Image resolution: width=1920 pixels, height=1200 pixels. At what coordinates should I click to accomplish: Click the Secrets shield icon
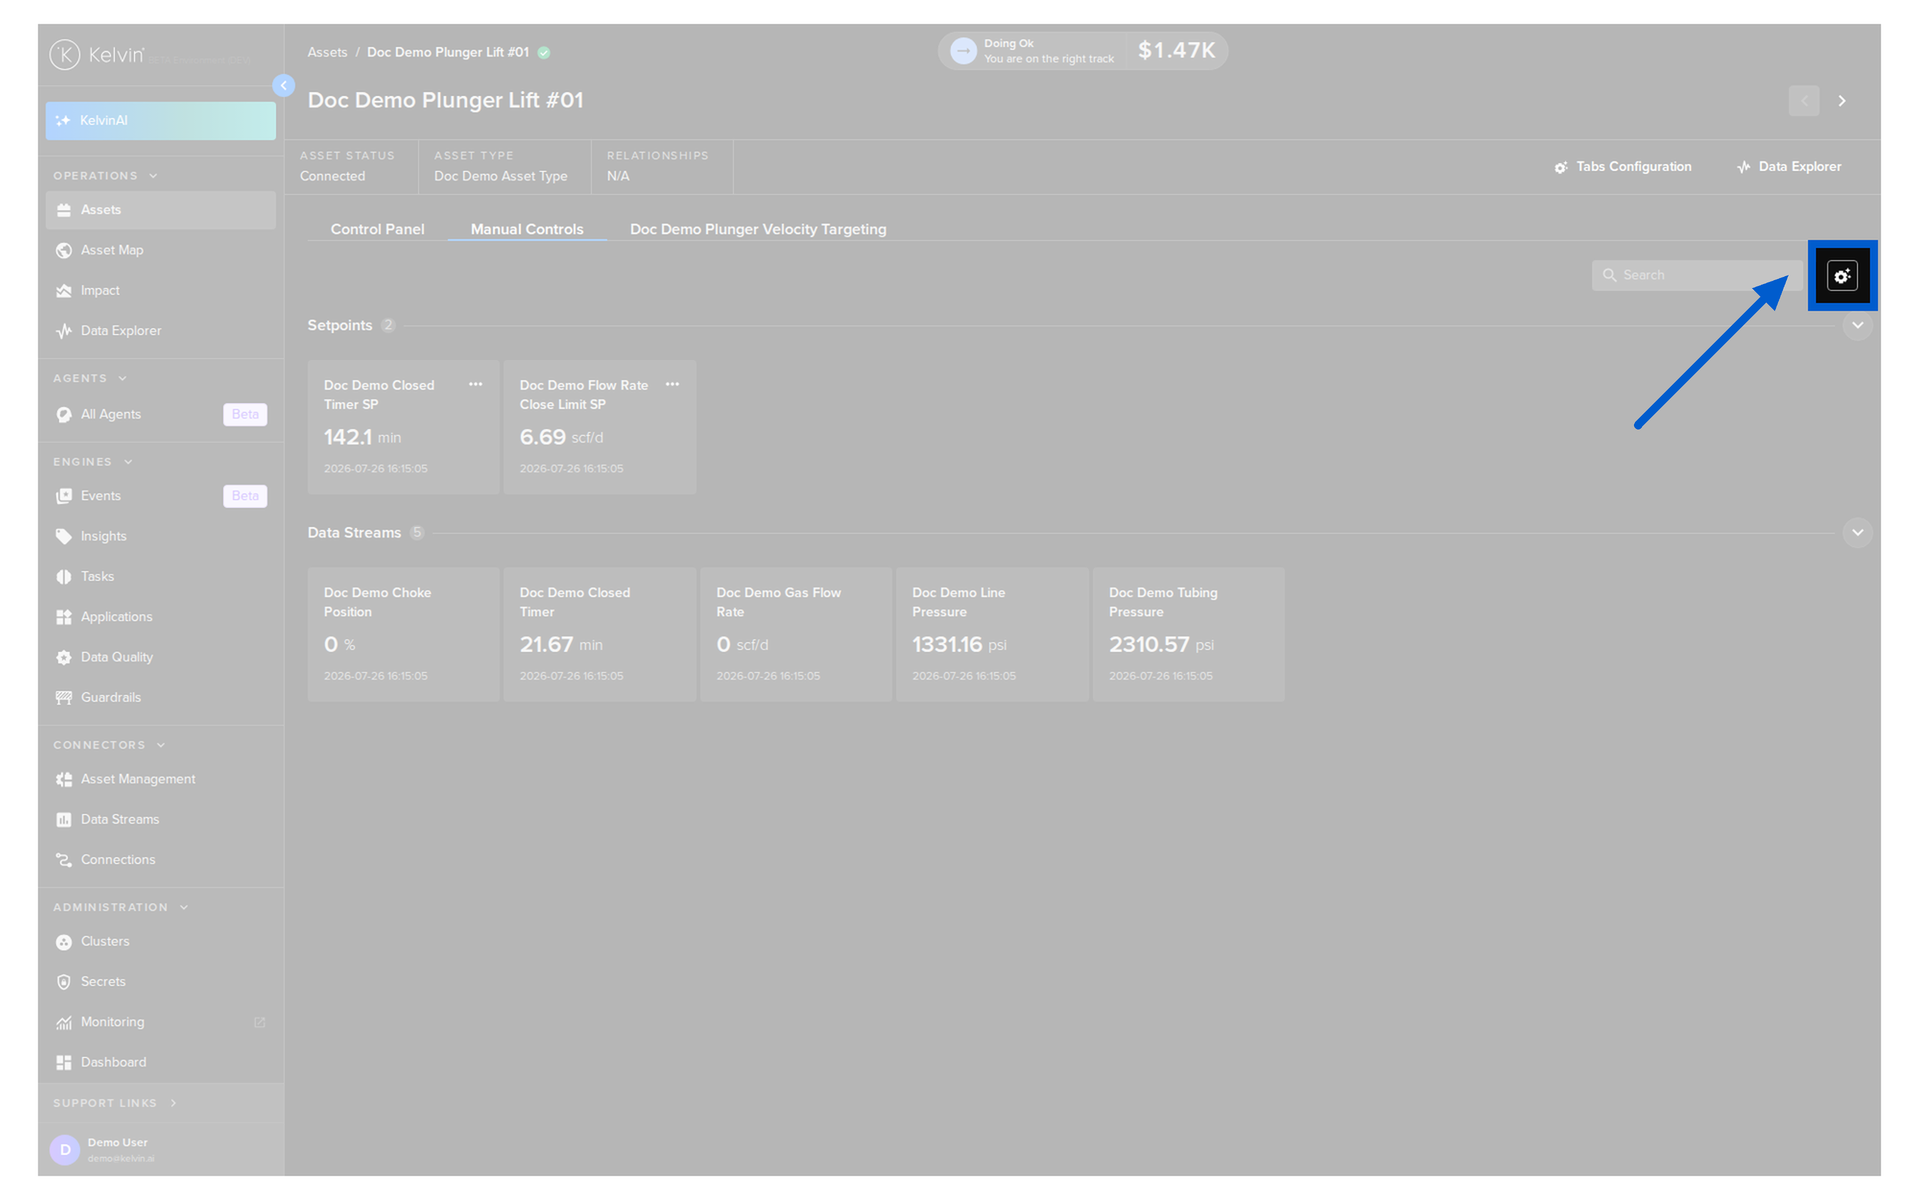tap(64, 982)
